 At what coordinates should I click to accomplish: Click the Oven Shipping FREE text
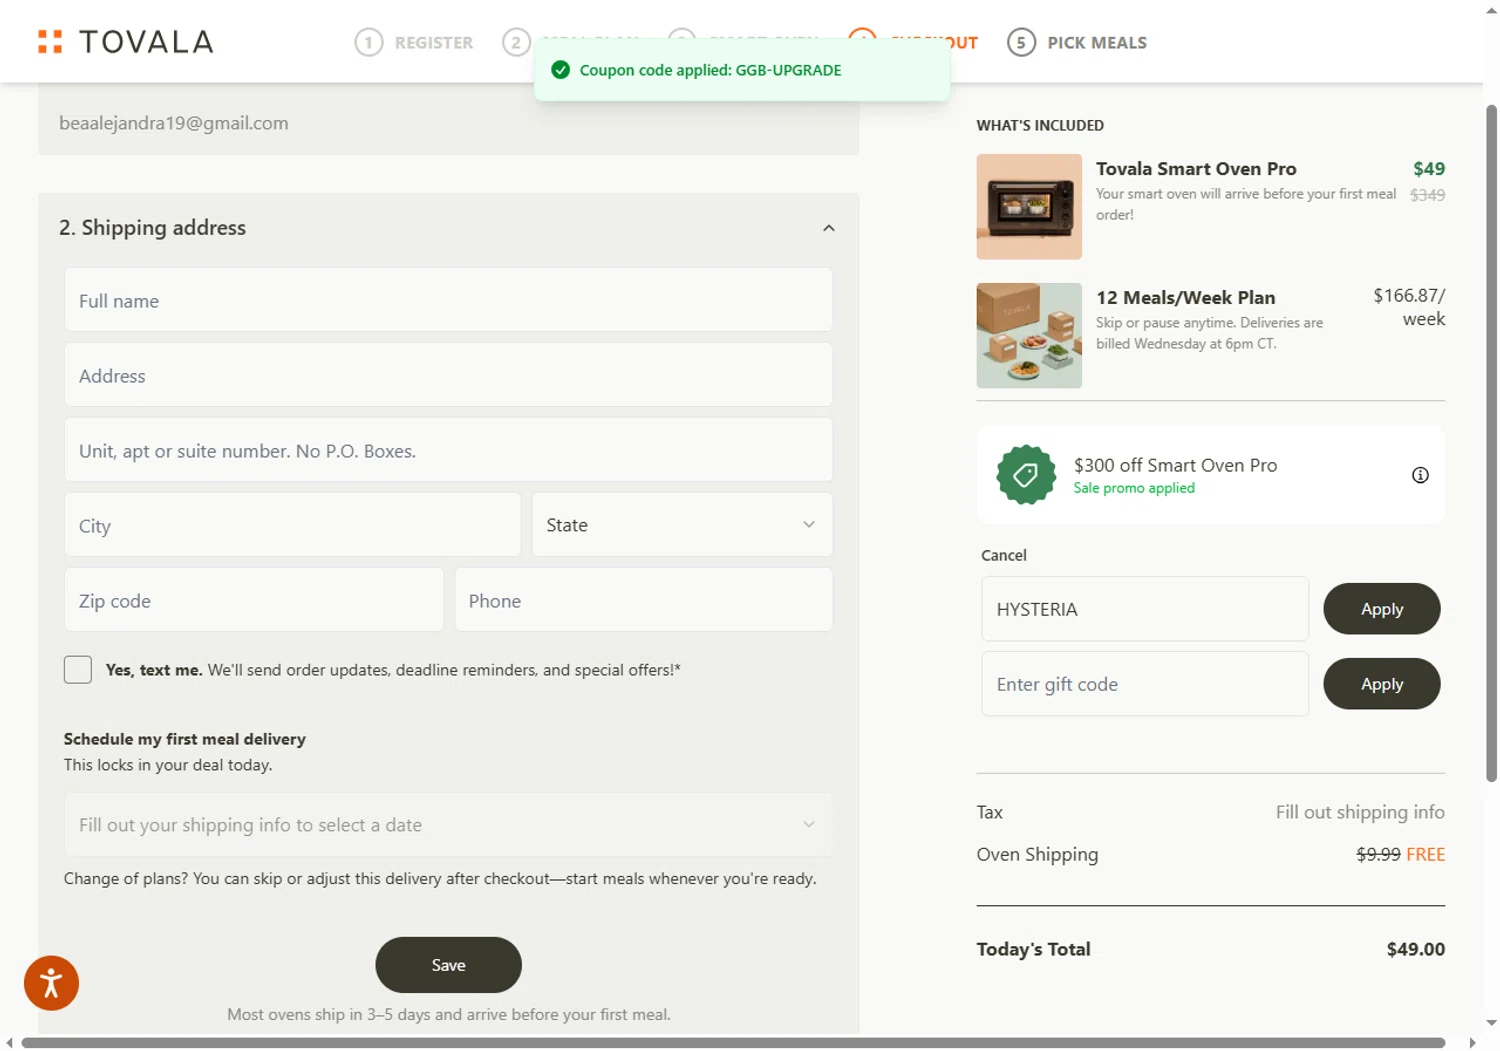pos(1425,854)
